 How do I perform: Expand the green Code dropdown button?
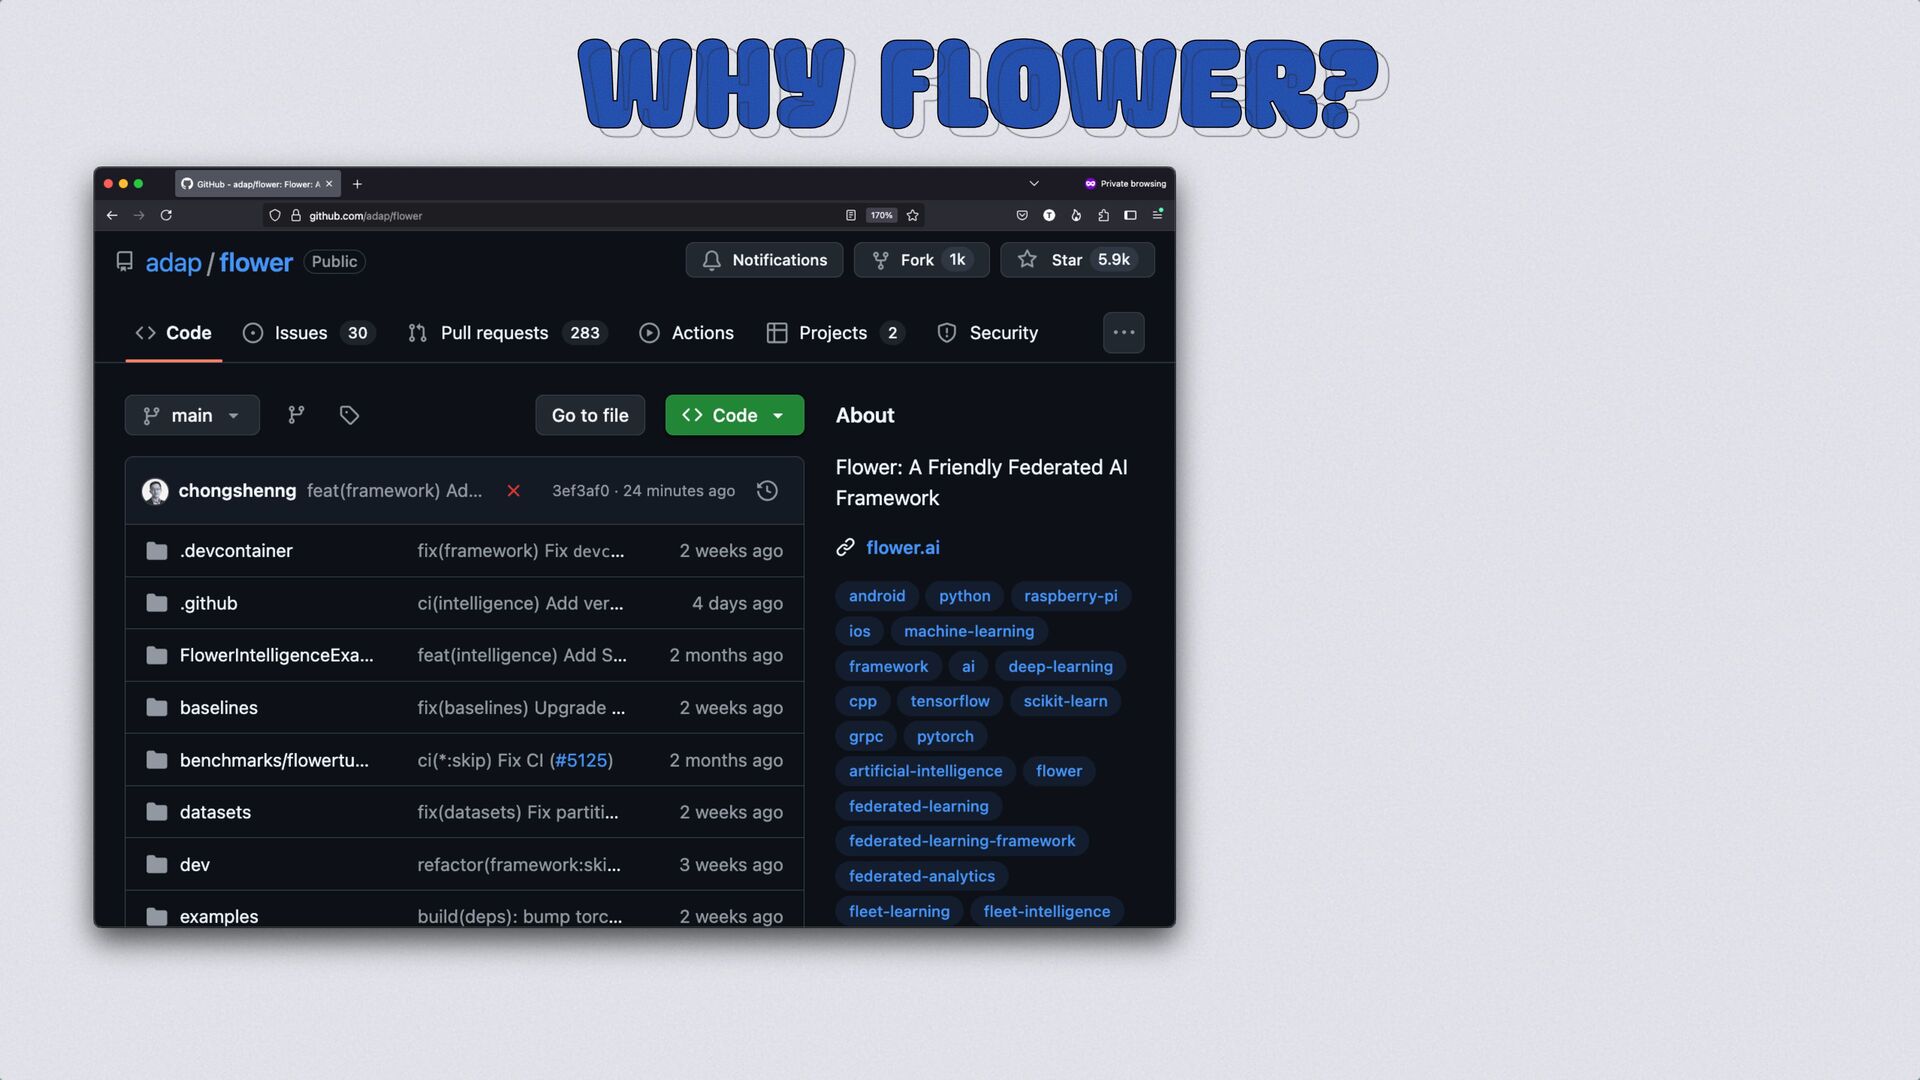tap(734, 415)
